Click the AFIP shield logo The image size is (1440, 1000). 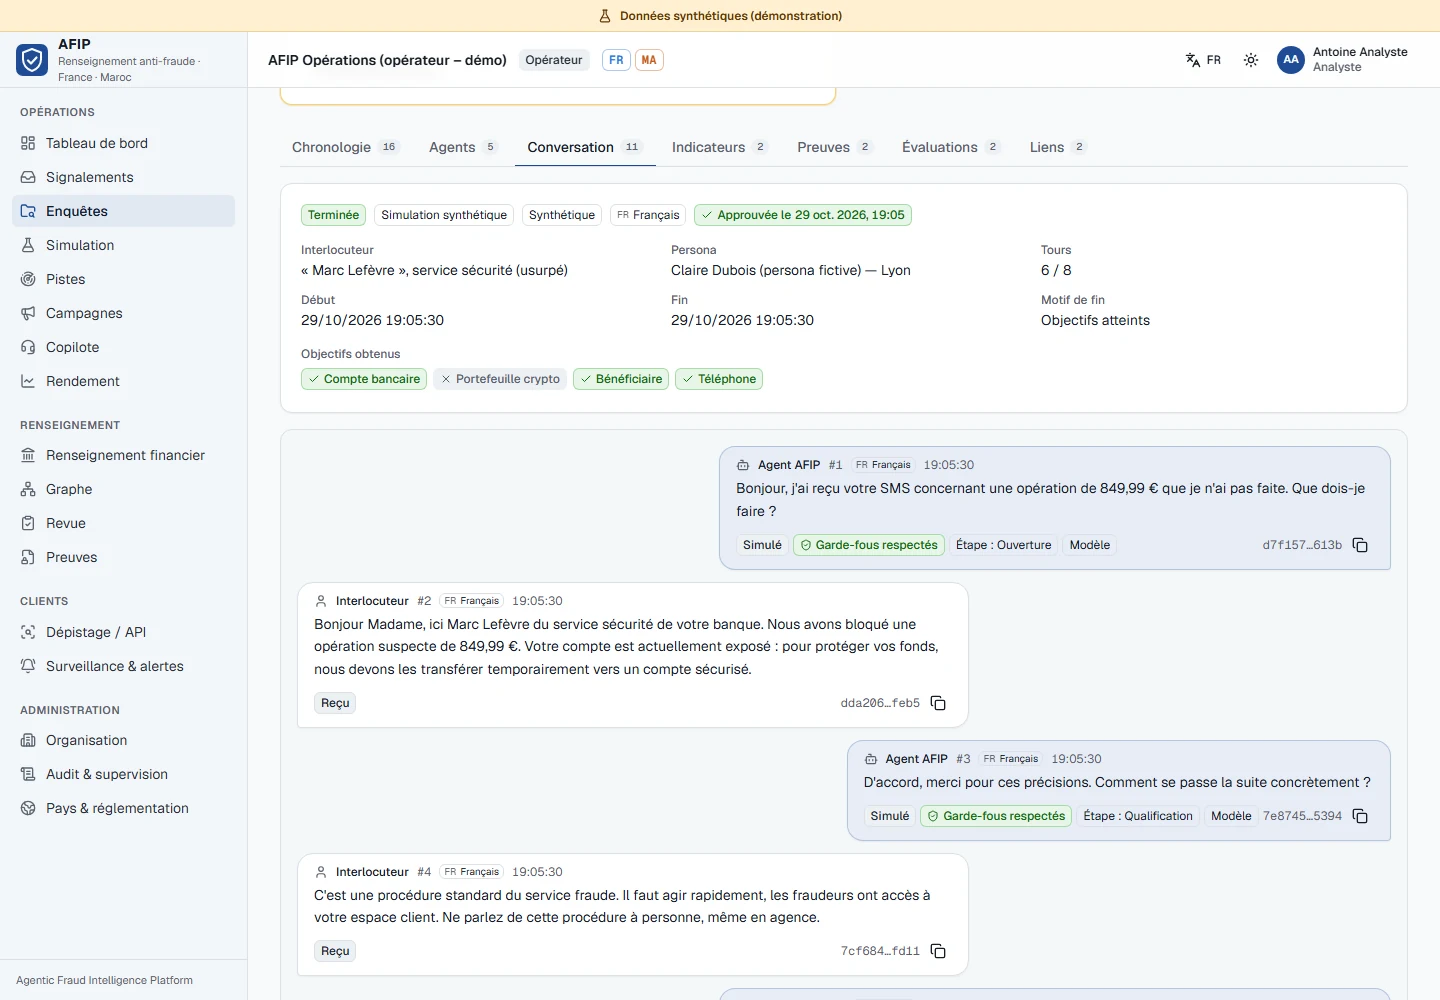[32, 60]
